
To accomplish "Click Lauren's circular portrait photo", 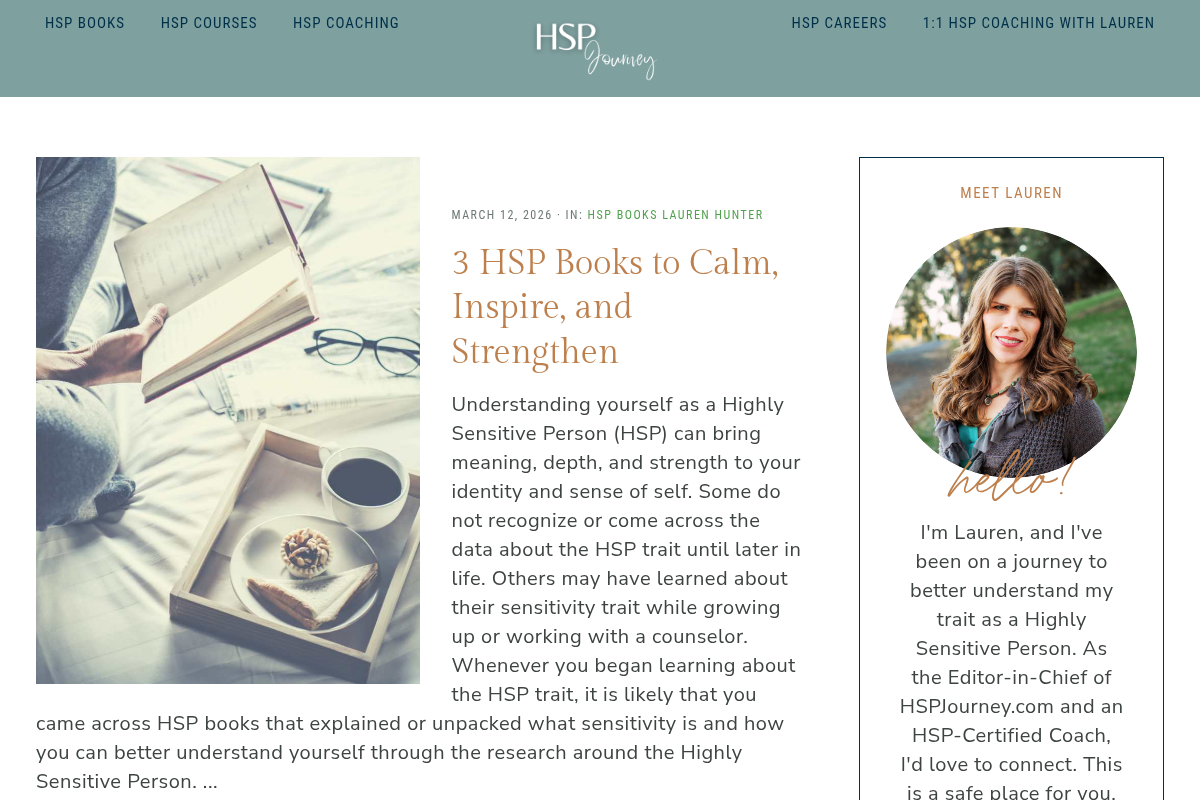I will 1011,352.
